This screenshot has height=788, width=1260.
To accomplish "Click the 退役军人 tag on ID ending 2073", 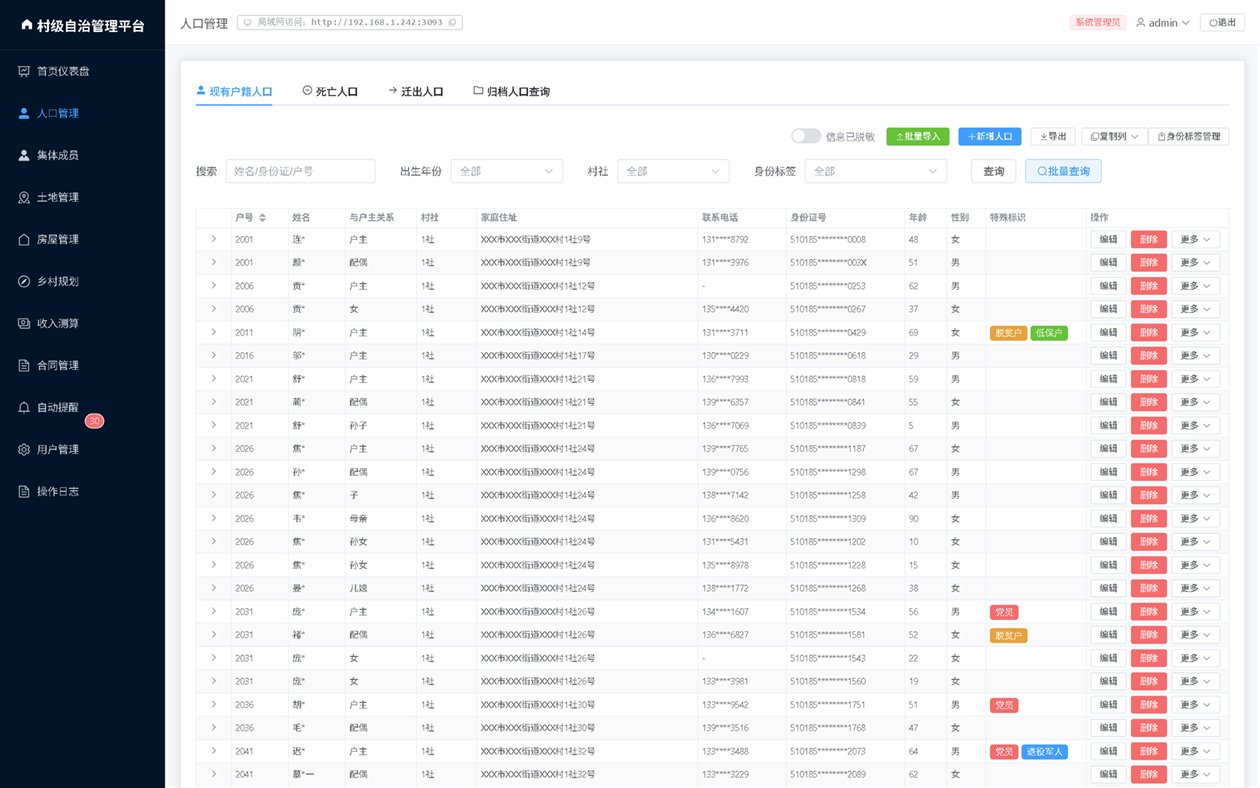I will [1044, 751].
